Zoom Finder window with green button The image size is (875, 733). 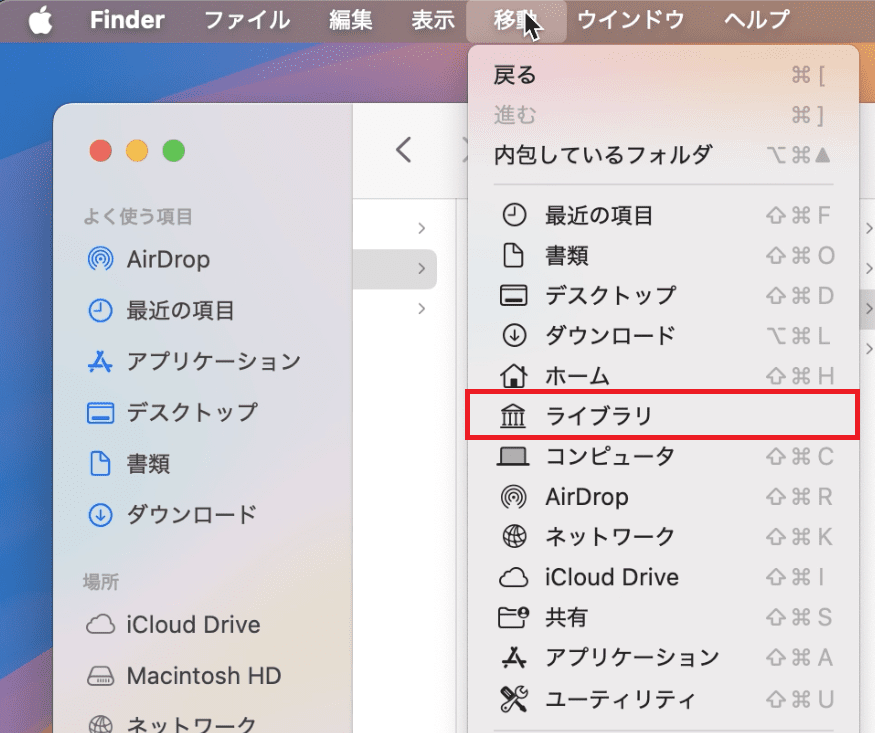[174, 151]
